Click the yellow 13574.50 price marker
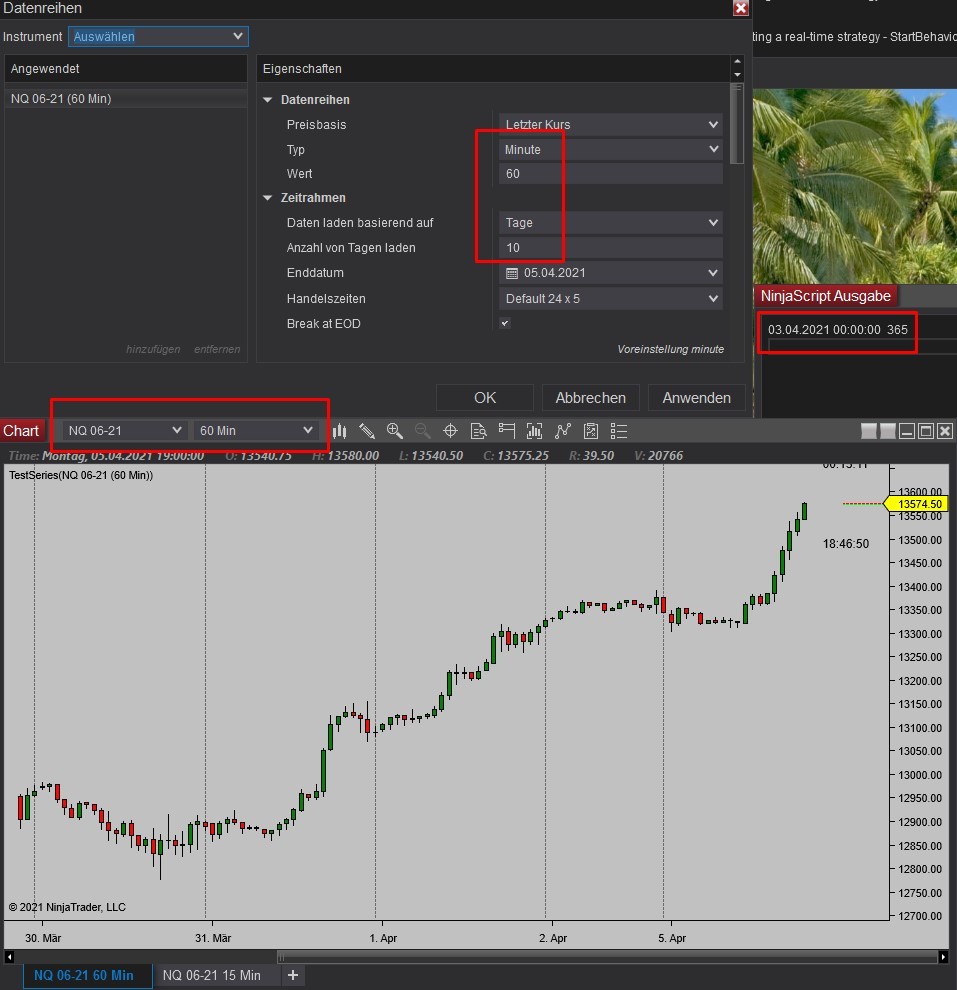This screenshot has width=957, height=990. tap(916, 504)
